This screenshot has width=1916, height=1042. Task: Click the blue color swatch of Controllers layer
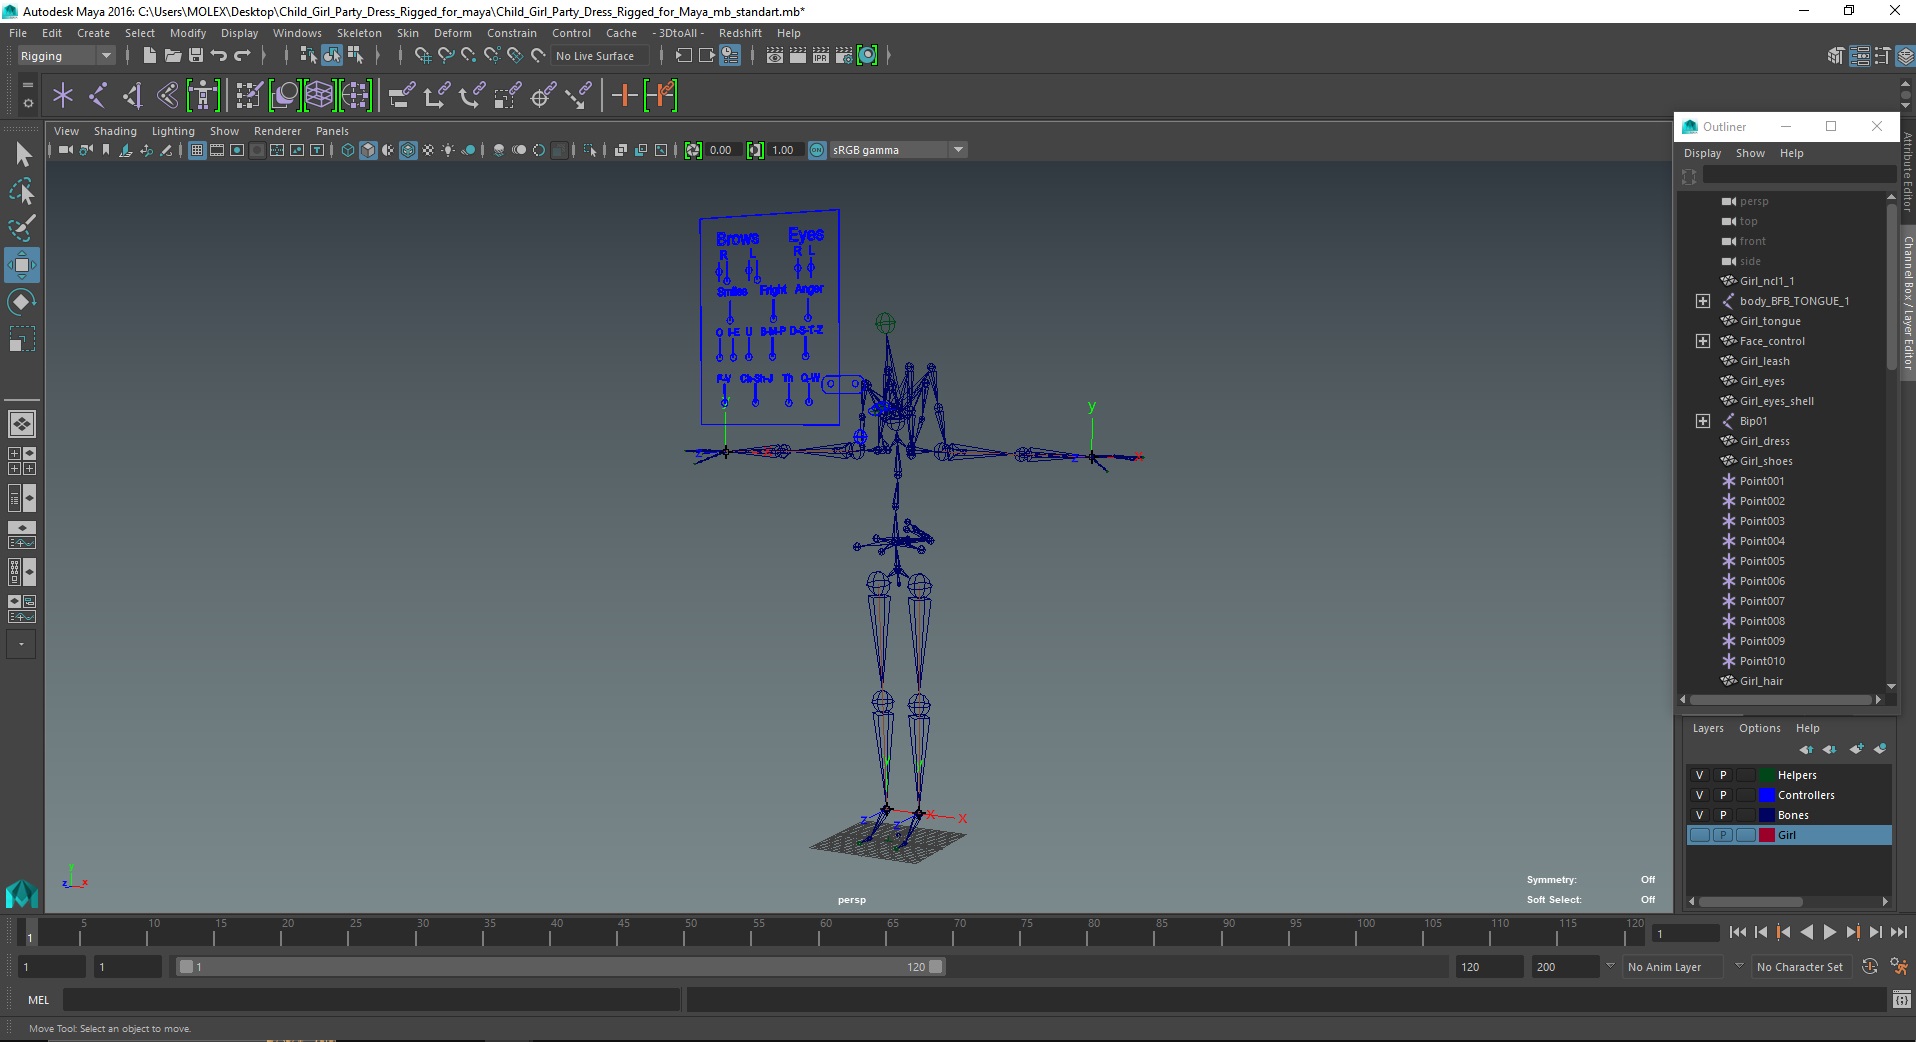click(1767, 795)
